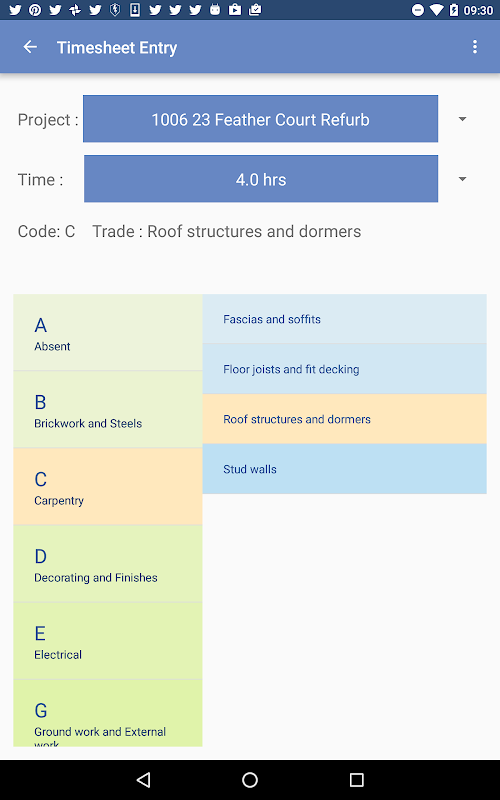Tap the Pinterest notification icon in the status bar
Screen dimensions: 500x800
(35, 10)
